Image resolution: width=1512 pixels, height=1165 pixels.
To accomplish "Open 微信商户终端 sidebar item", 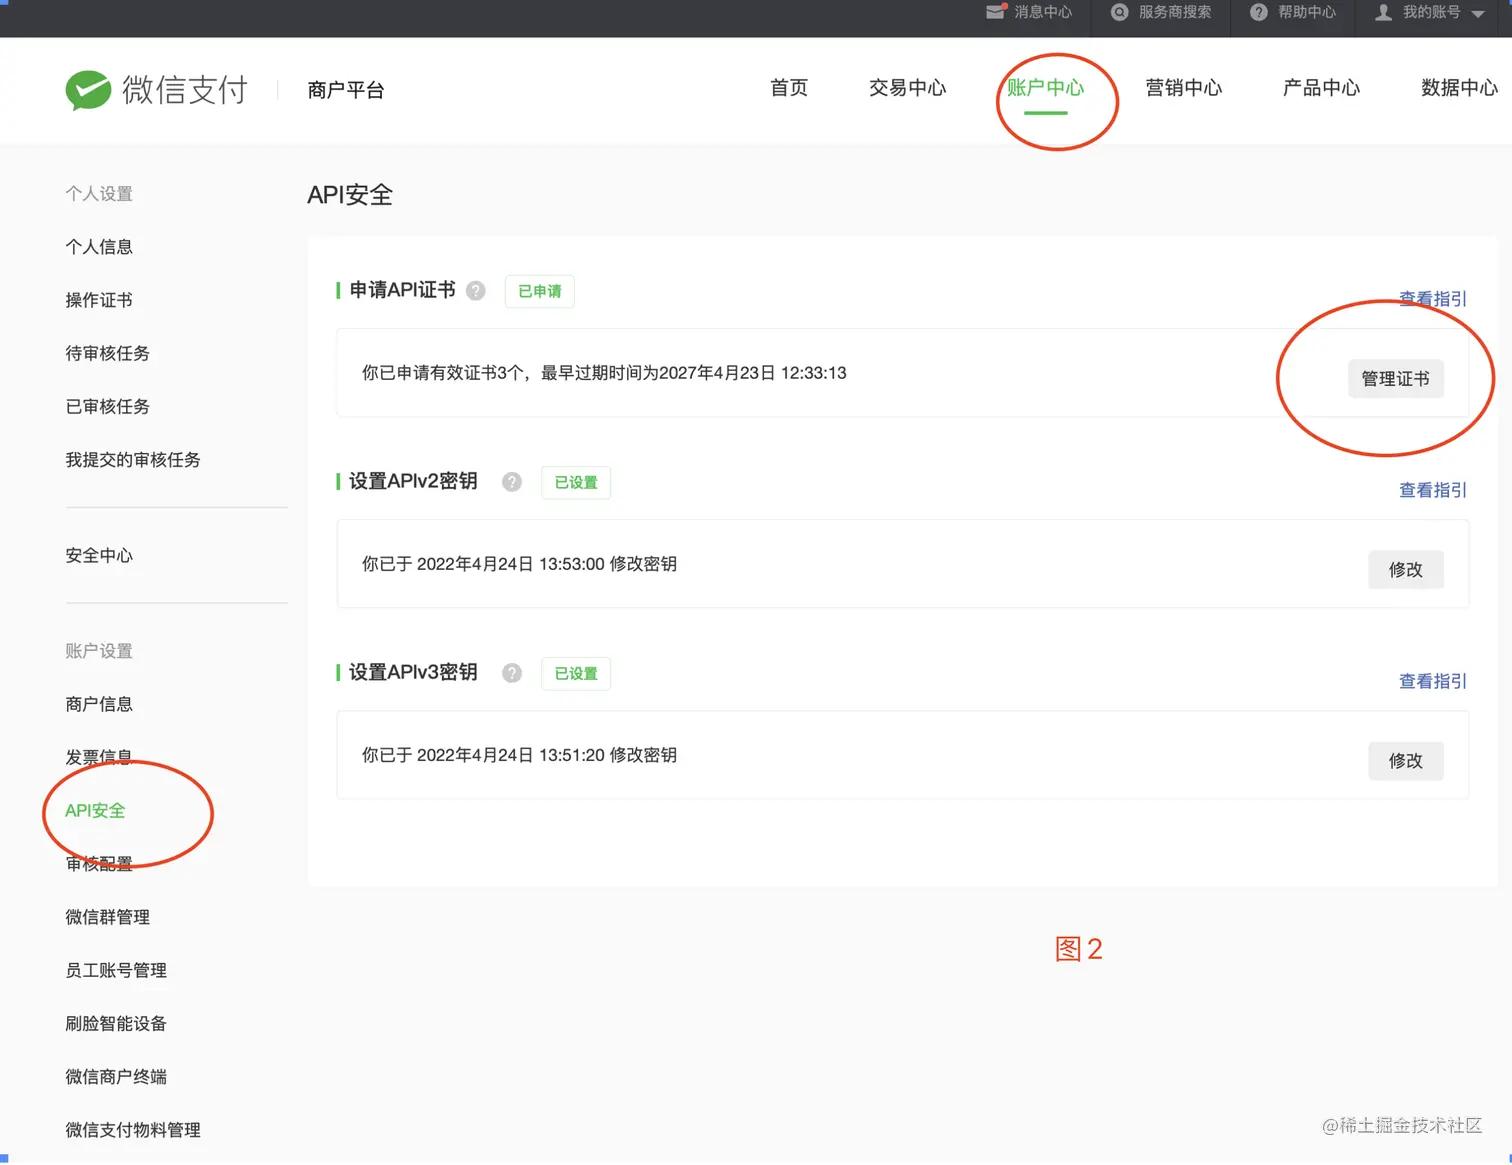I will point(116,1077).
